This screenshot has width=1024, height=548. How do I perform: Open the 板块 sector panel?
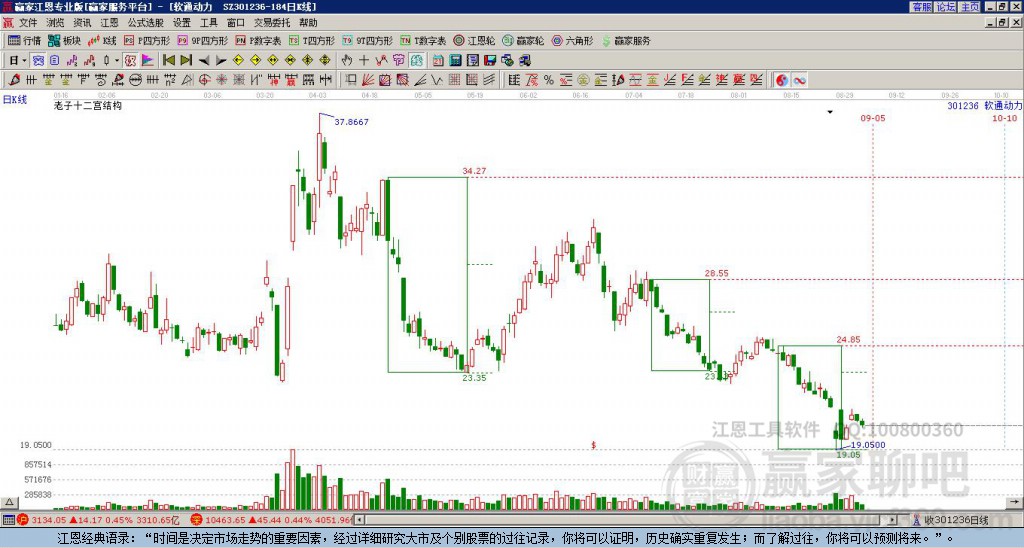65,41
